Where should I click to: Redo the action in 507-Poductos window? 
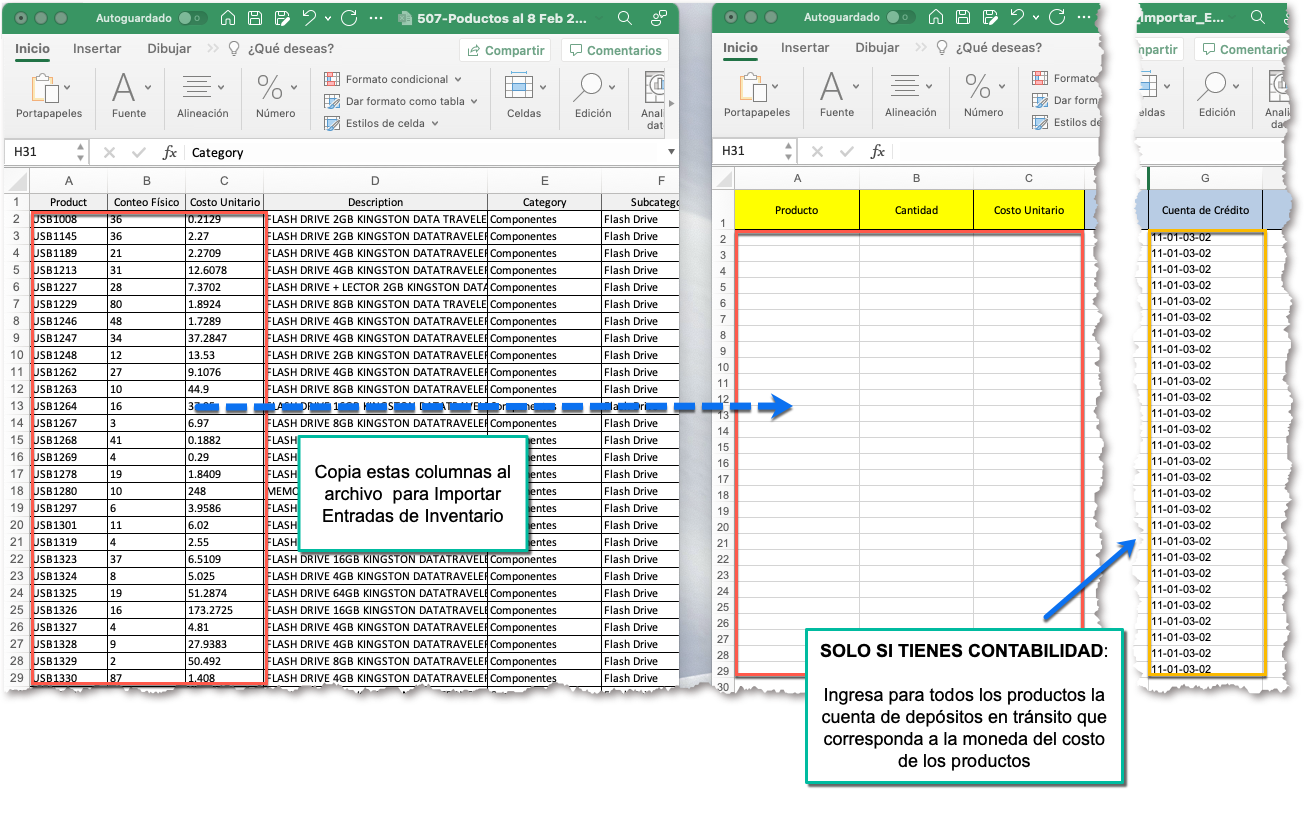click(x=349, y=18)
